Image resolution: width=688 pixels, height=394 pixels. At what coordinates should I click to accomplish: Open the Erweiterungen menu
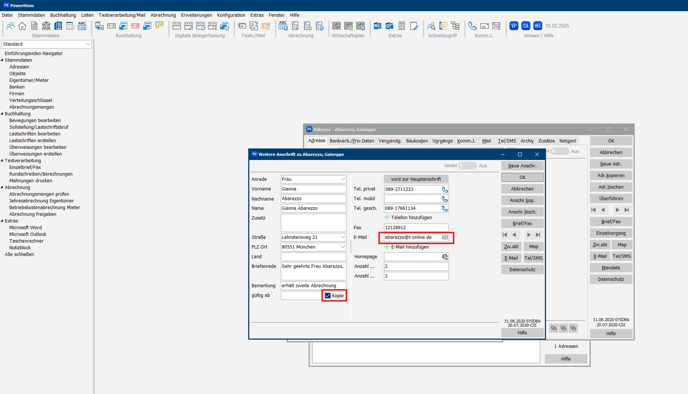coord(196,15)
